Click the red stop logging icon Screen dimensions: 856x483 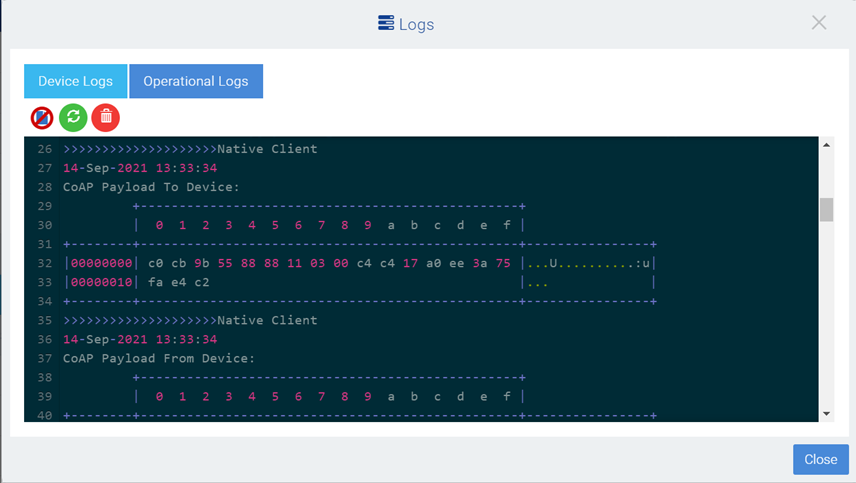(x=42, y=118)
